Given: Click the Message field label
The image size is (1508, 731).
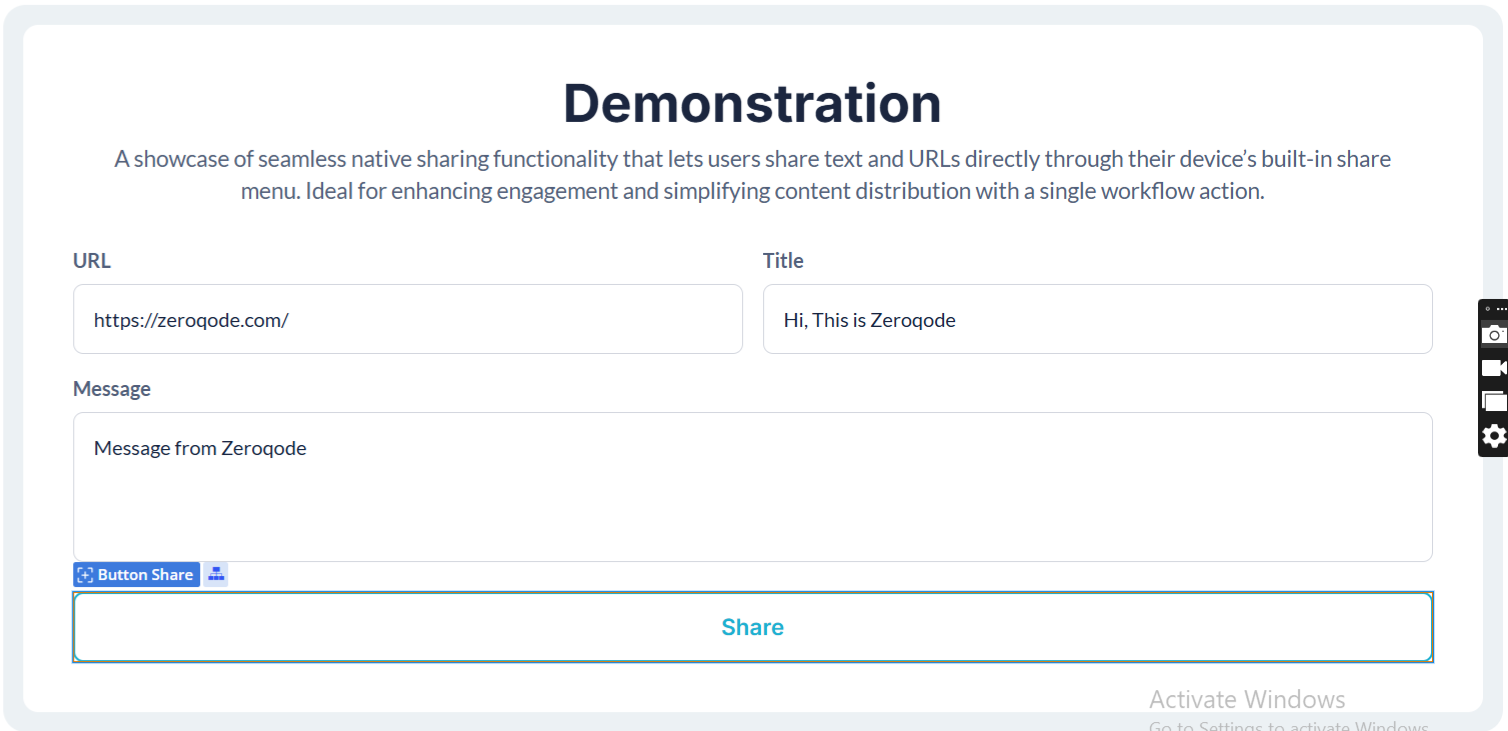Looking at the screenshot, I should click(x=112, y=389).
